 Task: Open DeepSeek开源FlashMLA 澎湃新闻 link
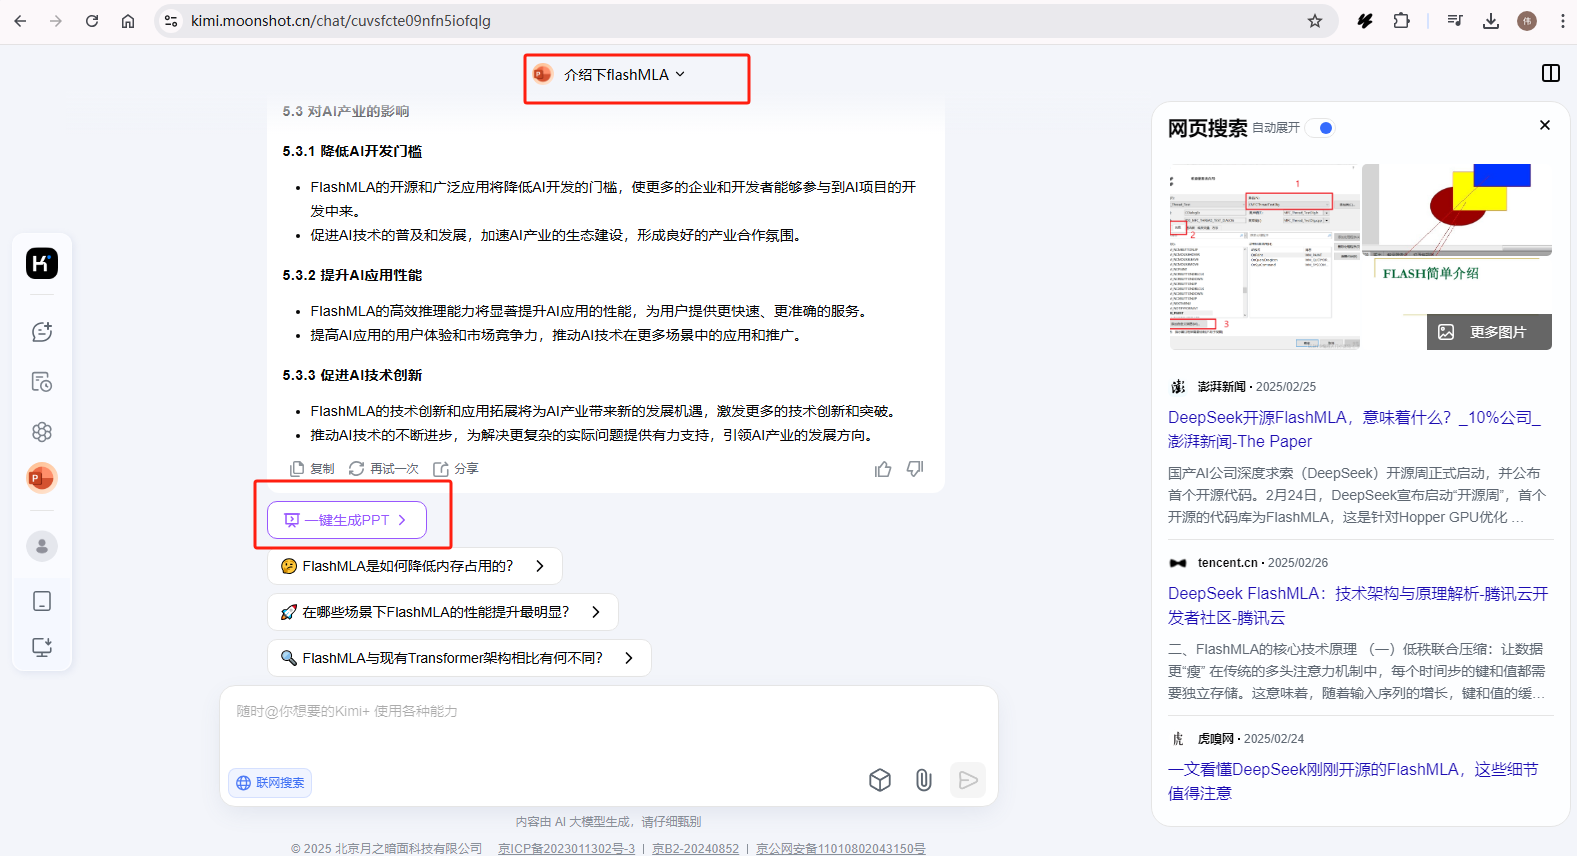1354,429
